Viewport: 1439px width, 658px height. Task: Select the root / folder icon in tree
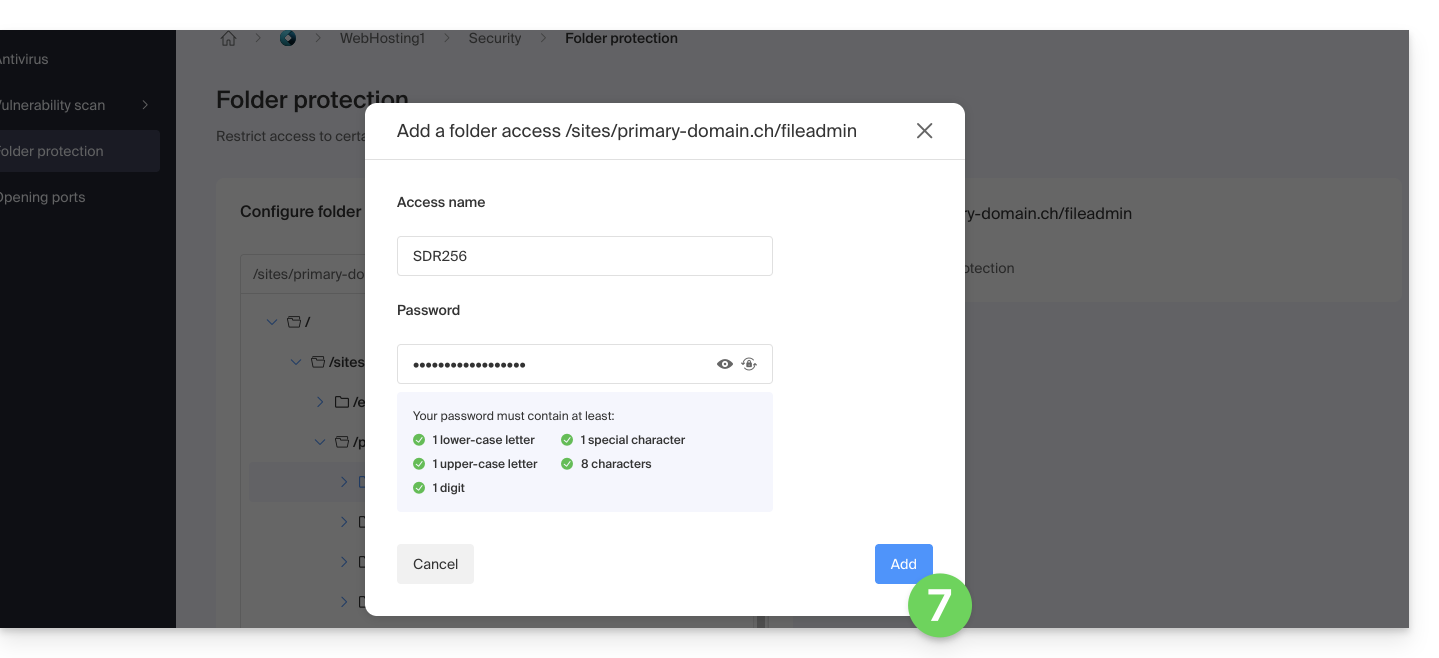click(294, 322)
